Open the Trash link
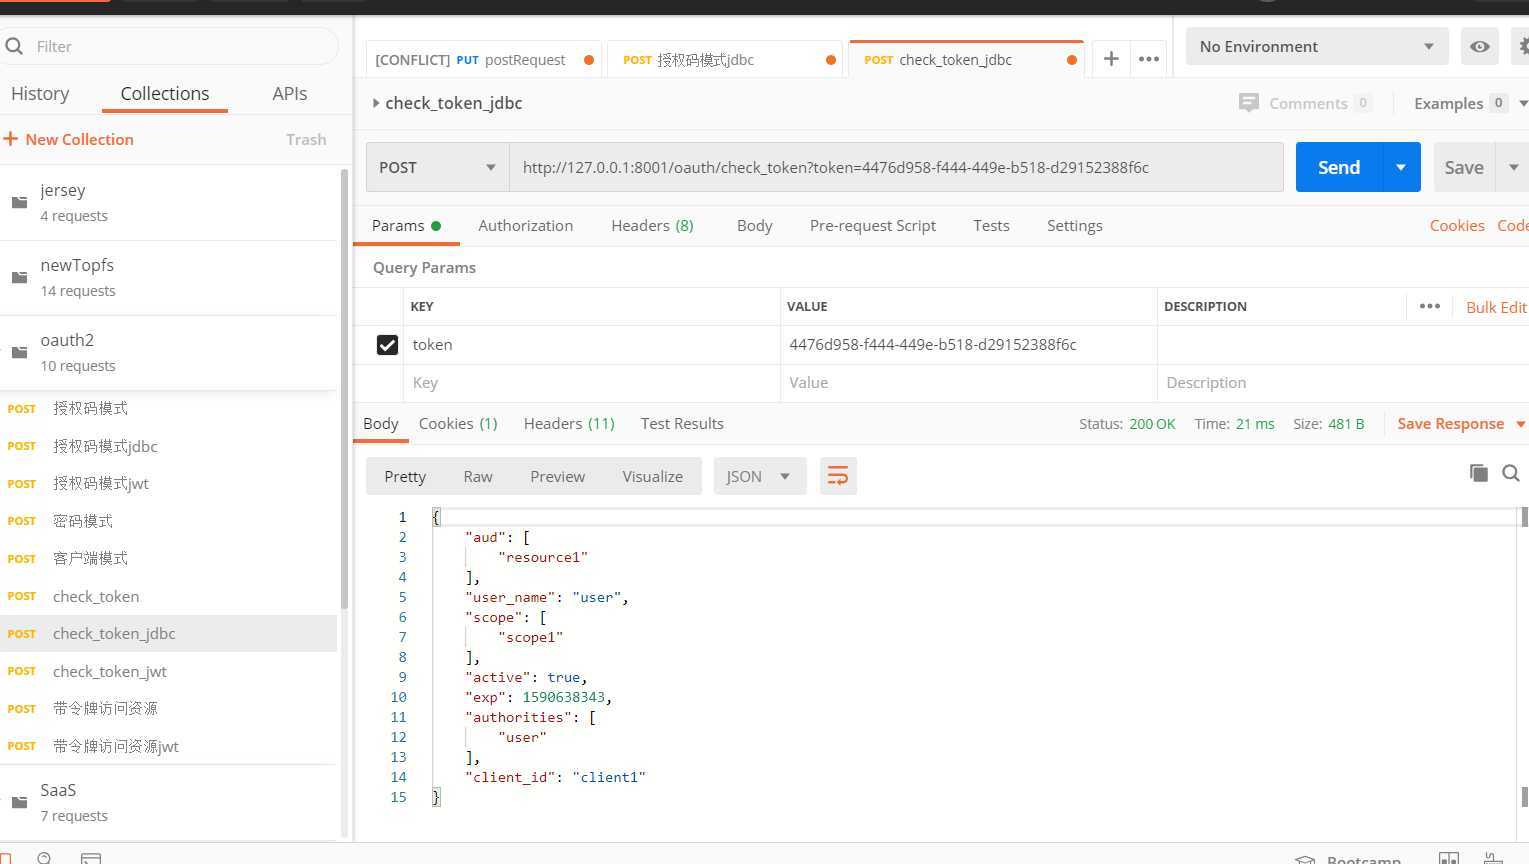 306,139
